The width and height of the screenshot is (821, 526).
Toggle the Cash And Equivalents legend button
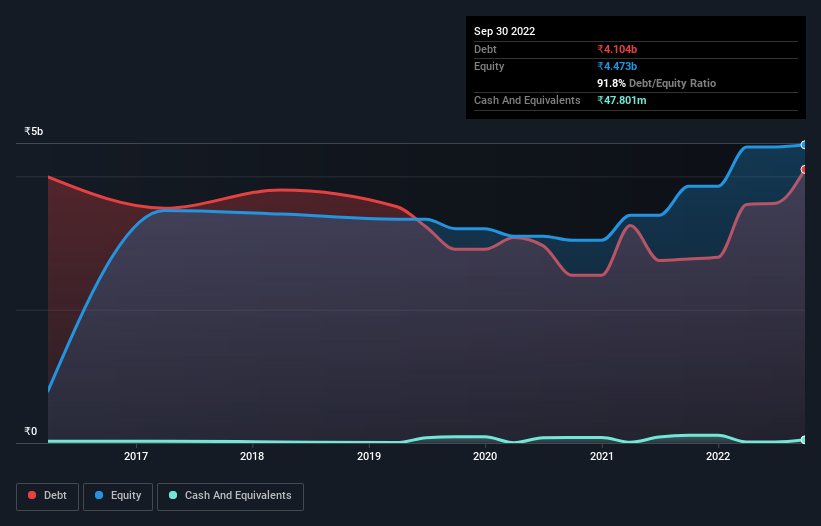point(230,496)
